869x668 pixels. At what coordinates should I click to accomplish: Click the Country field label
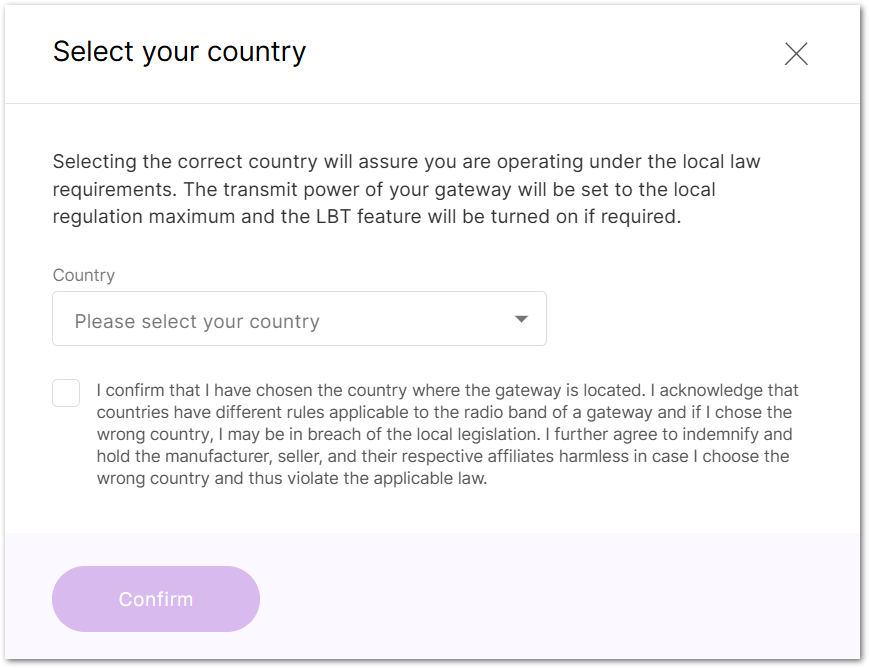pyautogui.click(x=84, y=275)
